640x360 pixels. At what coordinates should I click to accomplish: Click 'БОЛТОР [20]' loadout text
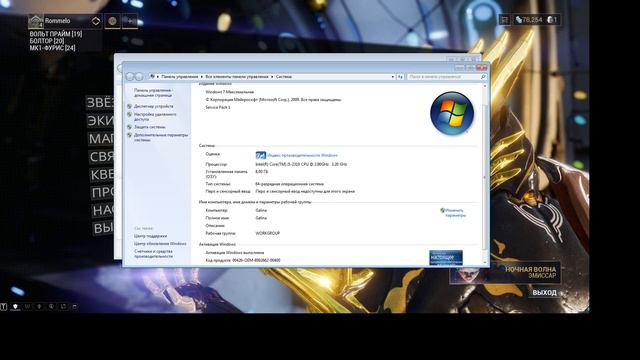click(47, 41)
